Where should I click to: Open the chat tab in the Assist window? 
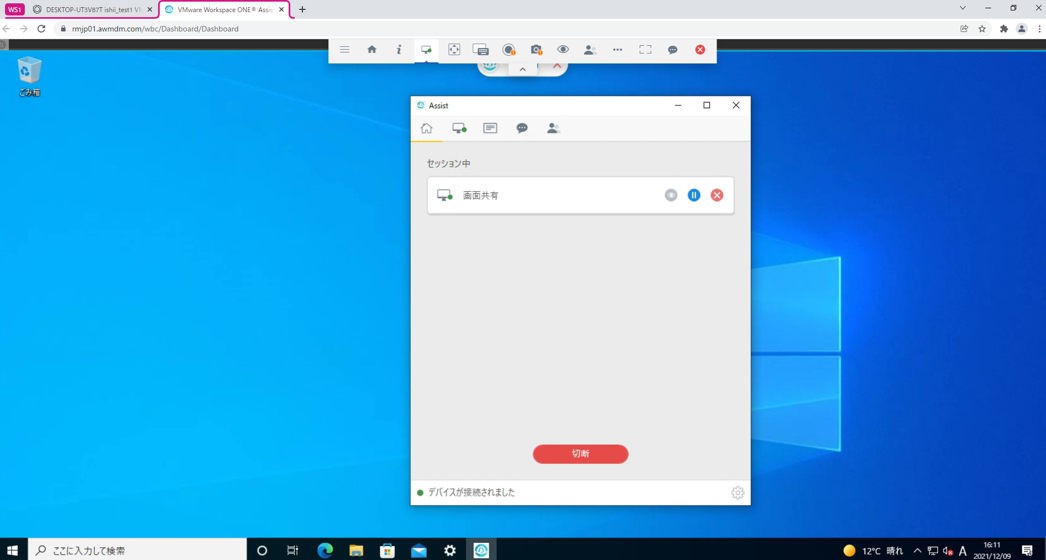point(522,128)
